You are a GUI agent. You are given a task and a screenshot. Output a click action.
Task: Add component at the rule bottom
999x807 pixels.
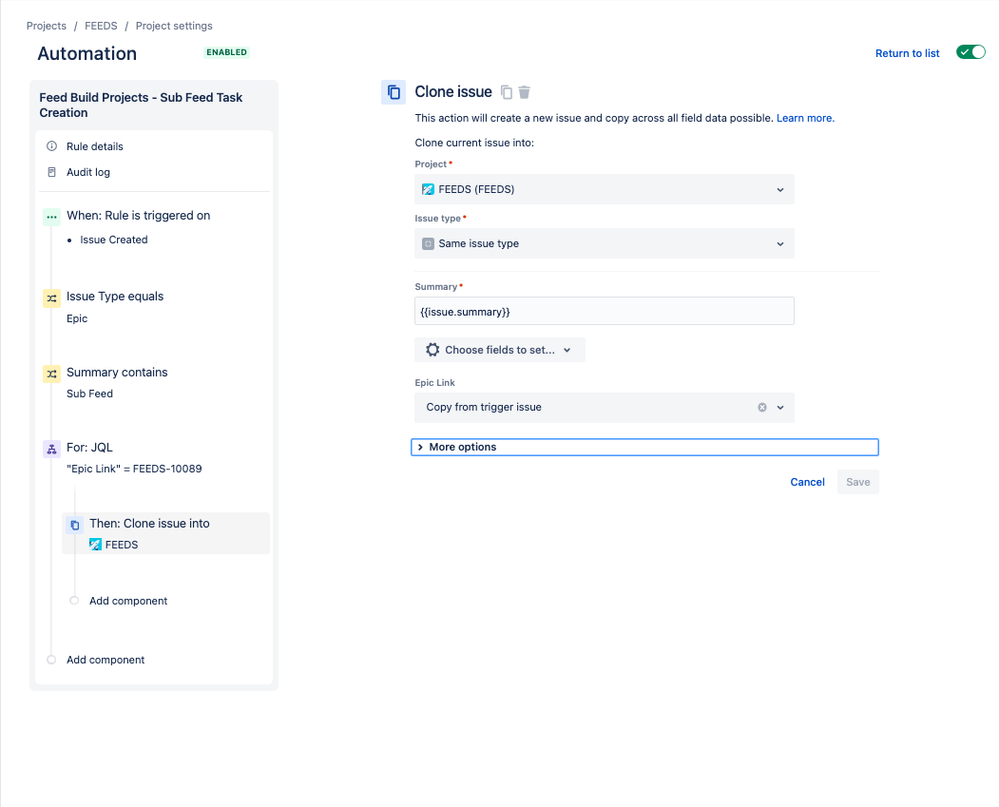pyautogui.click(x=106, y=660)
